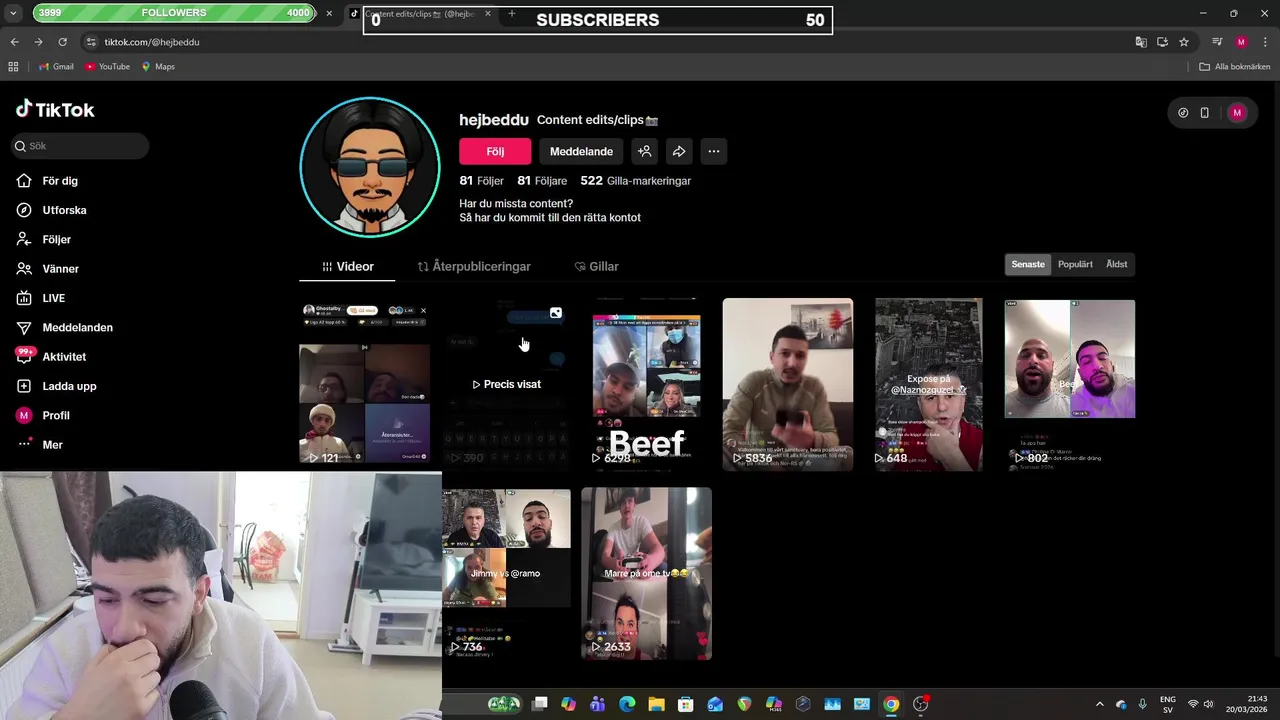
Task: Select the Videor tab
Action: (348, 266)
